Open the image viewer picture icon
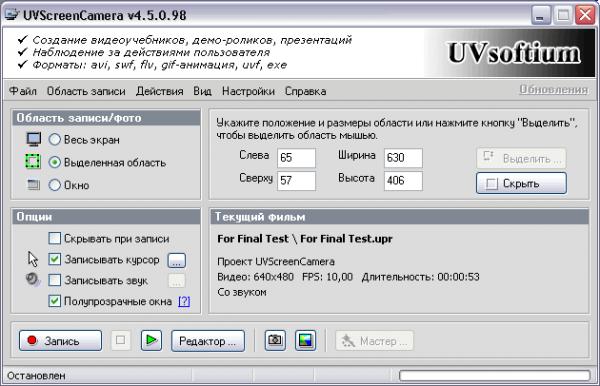 coord(305,340)
